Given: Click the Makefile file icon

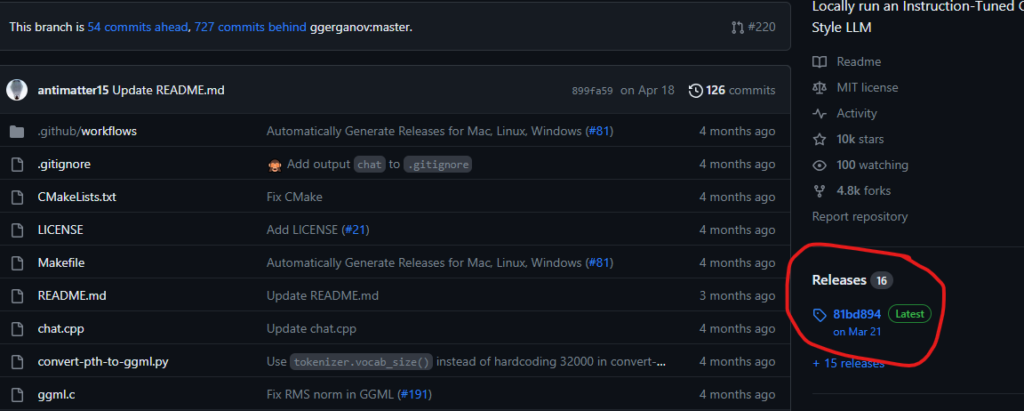Looking at the screenshot, I should pos(17,263).
